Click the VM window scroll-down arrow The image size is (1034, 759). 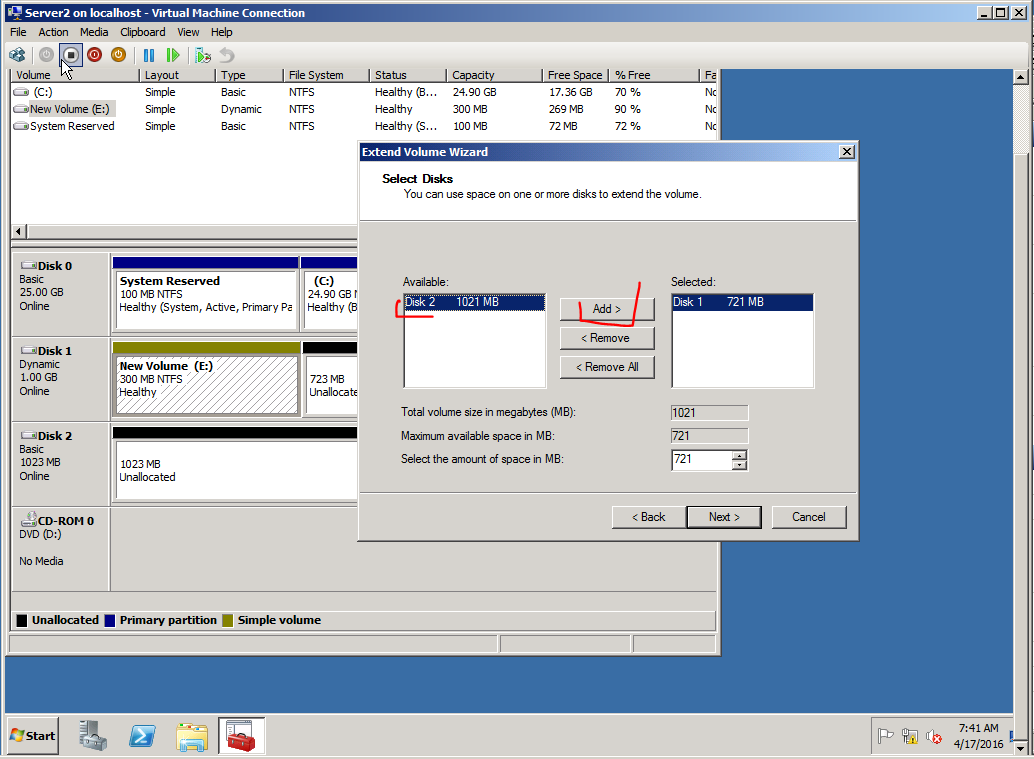pos(1021,748)
